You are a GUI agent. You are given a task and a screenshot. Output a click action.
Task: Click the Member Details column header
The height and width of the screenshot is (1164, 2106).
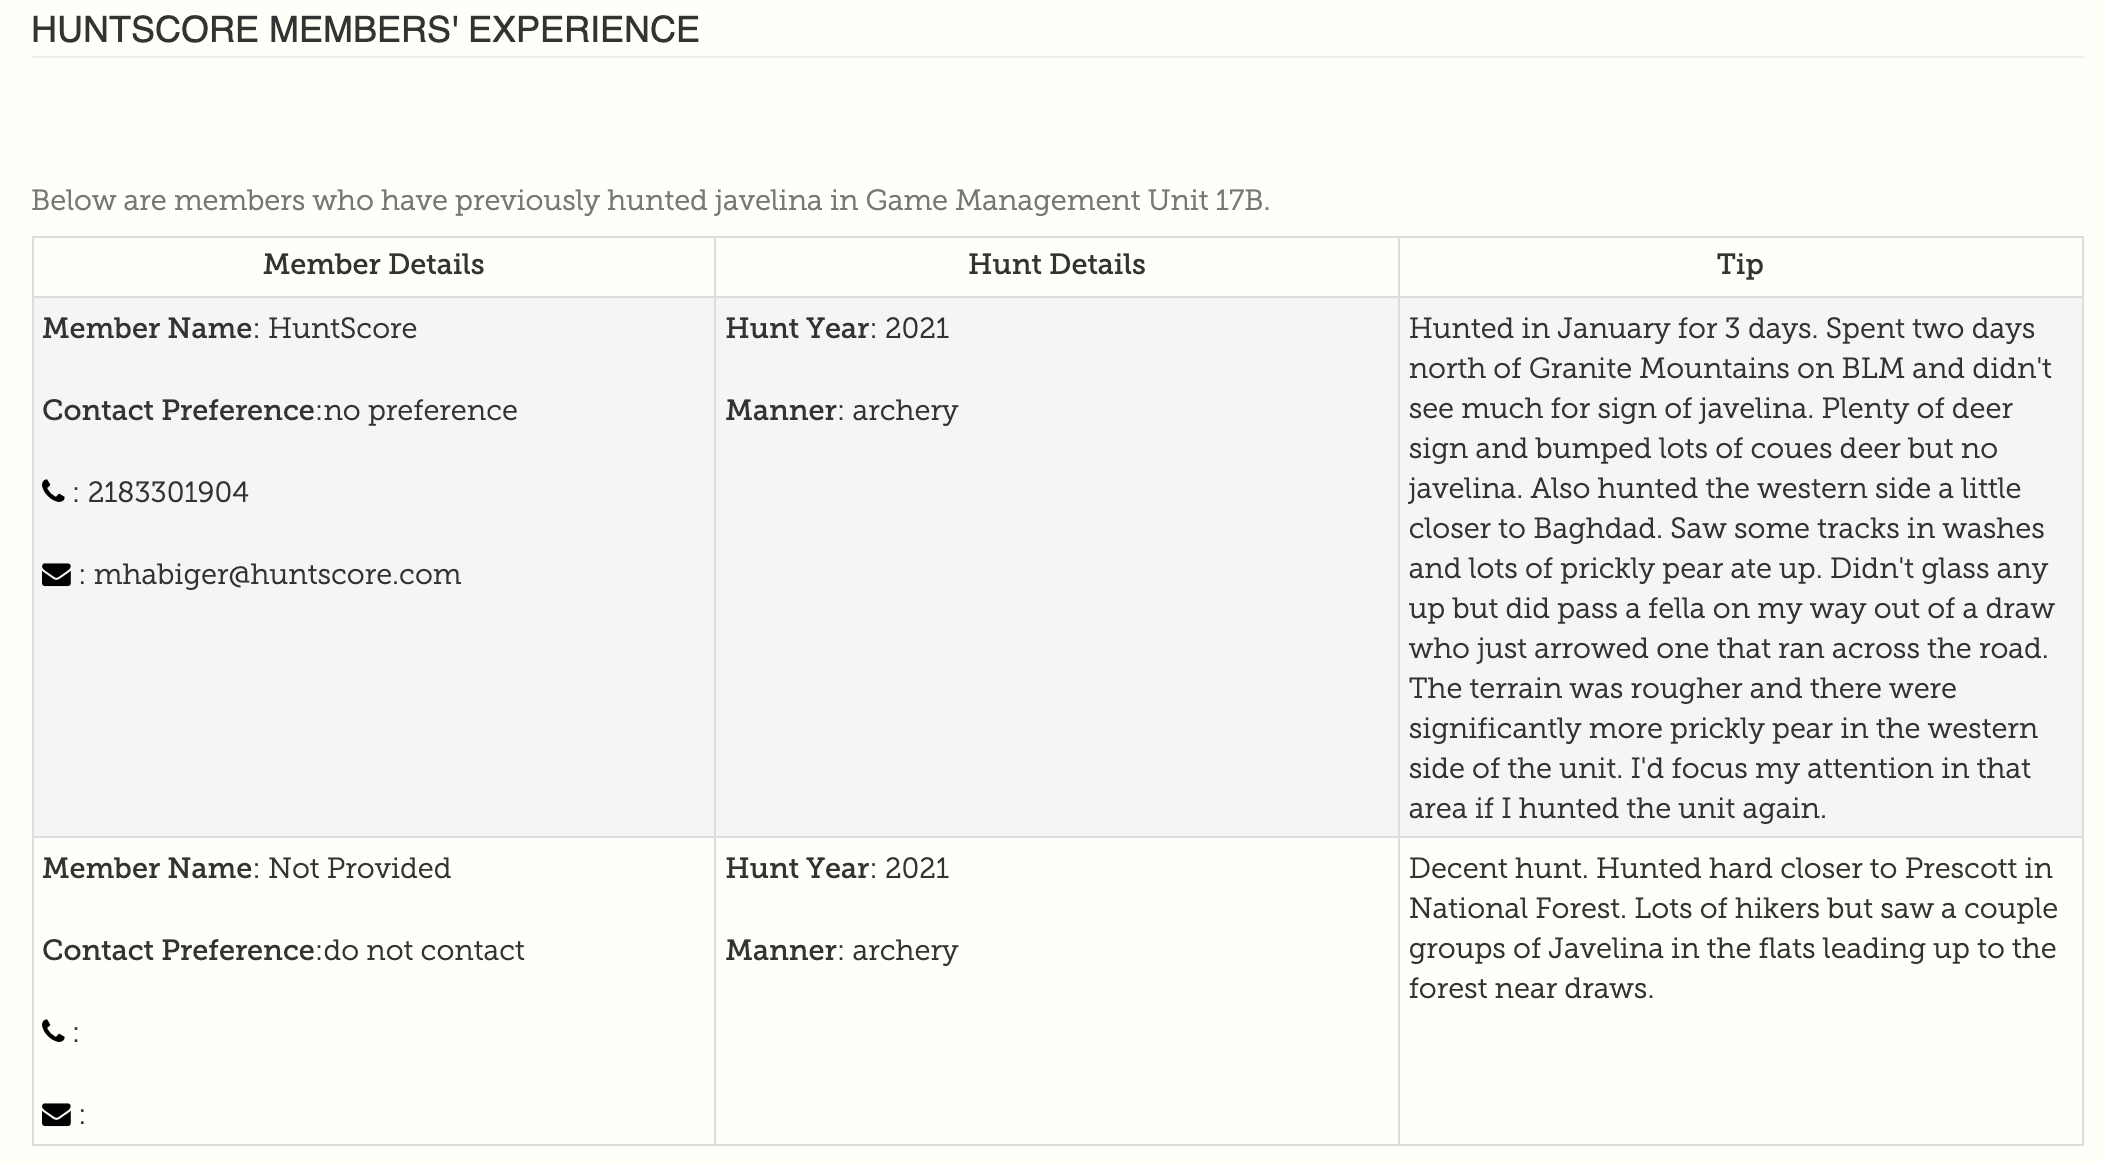(374, 265)
